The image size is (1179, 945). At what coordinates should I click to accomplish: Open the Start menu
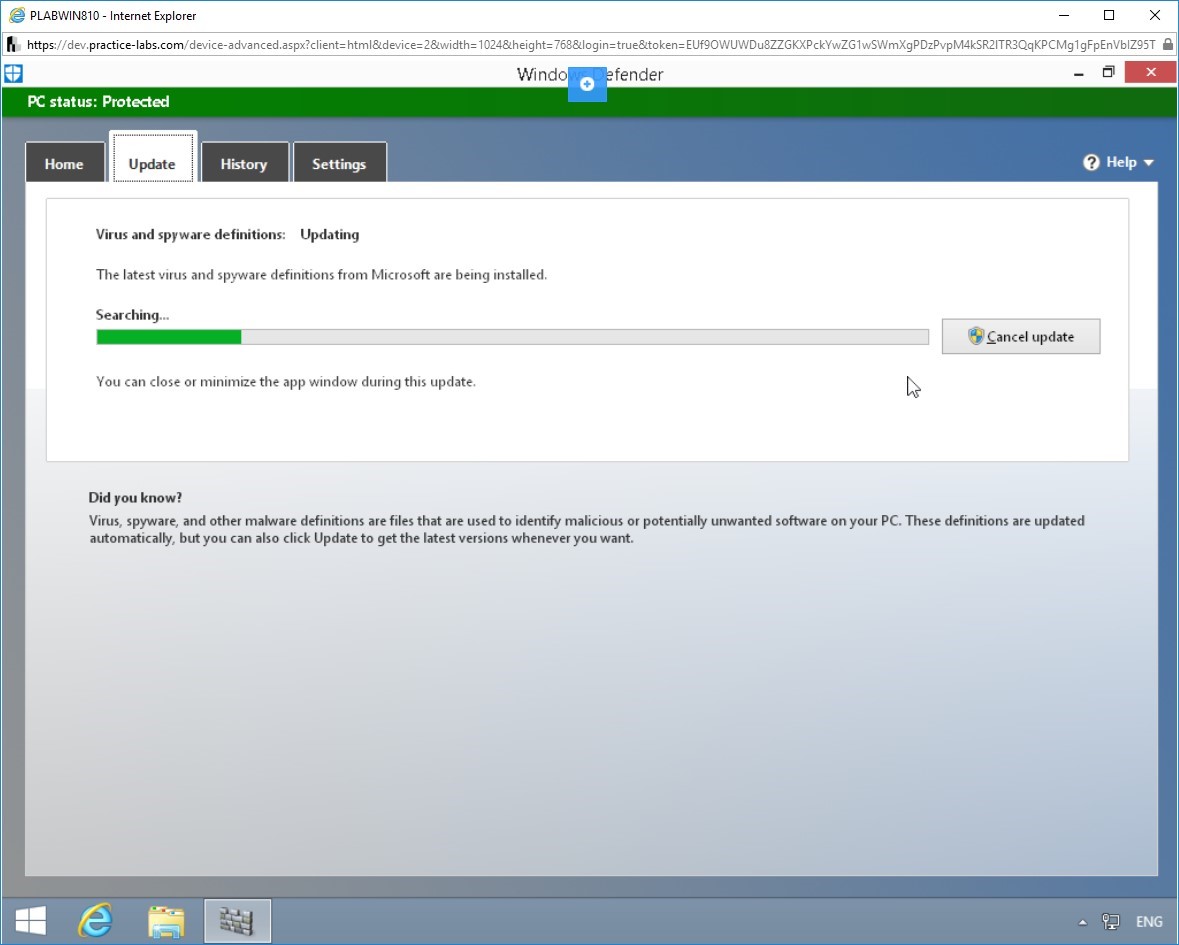point(31,921)
